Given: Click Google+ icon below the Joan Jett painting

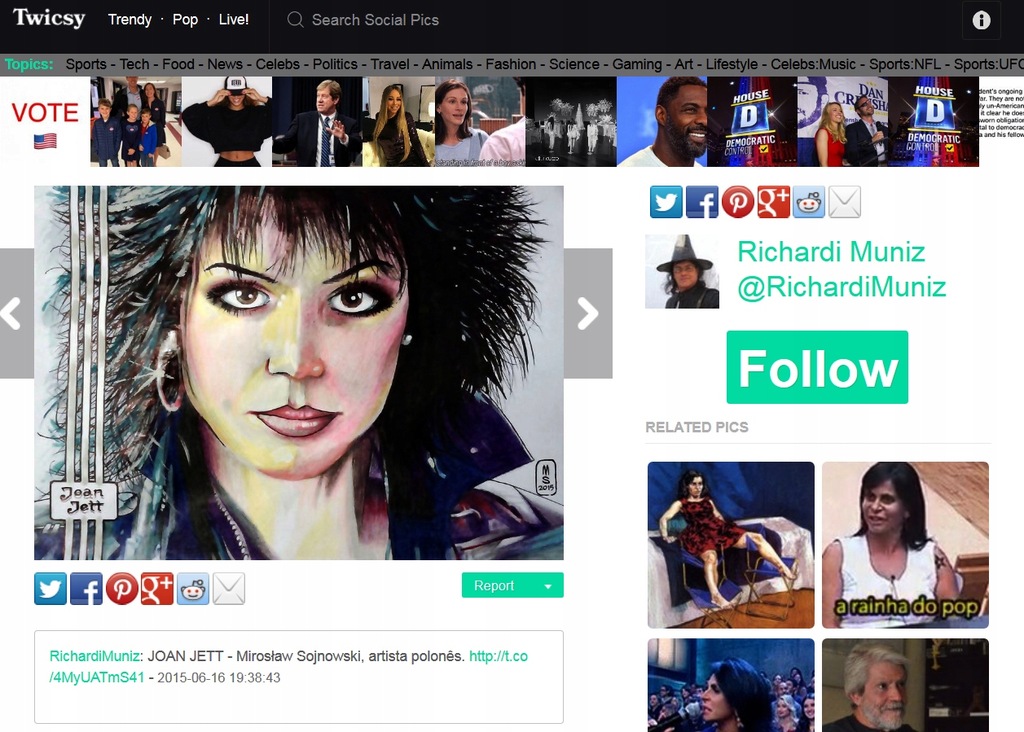Looking at the screenshot, I should 157,588.
